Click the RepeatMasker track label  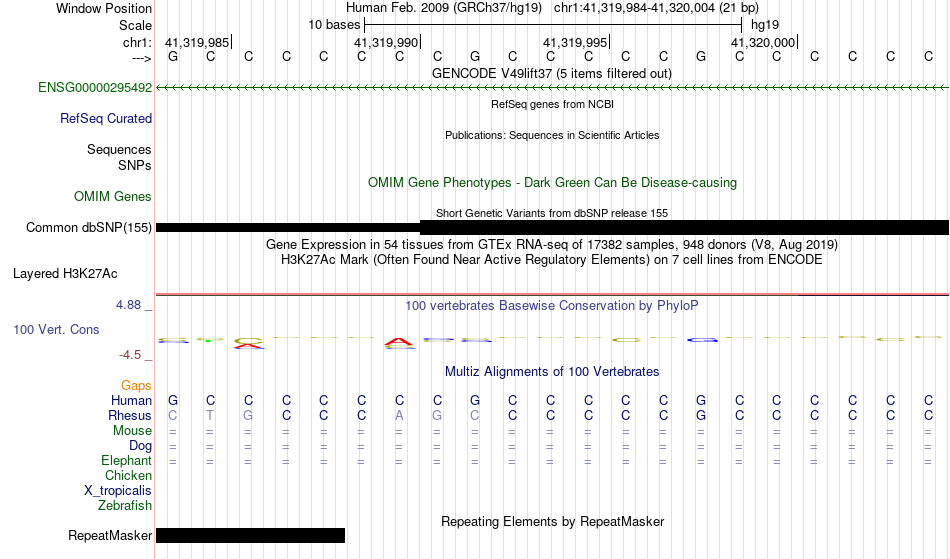[110, 535]
